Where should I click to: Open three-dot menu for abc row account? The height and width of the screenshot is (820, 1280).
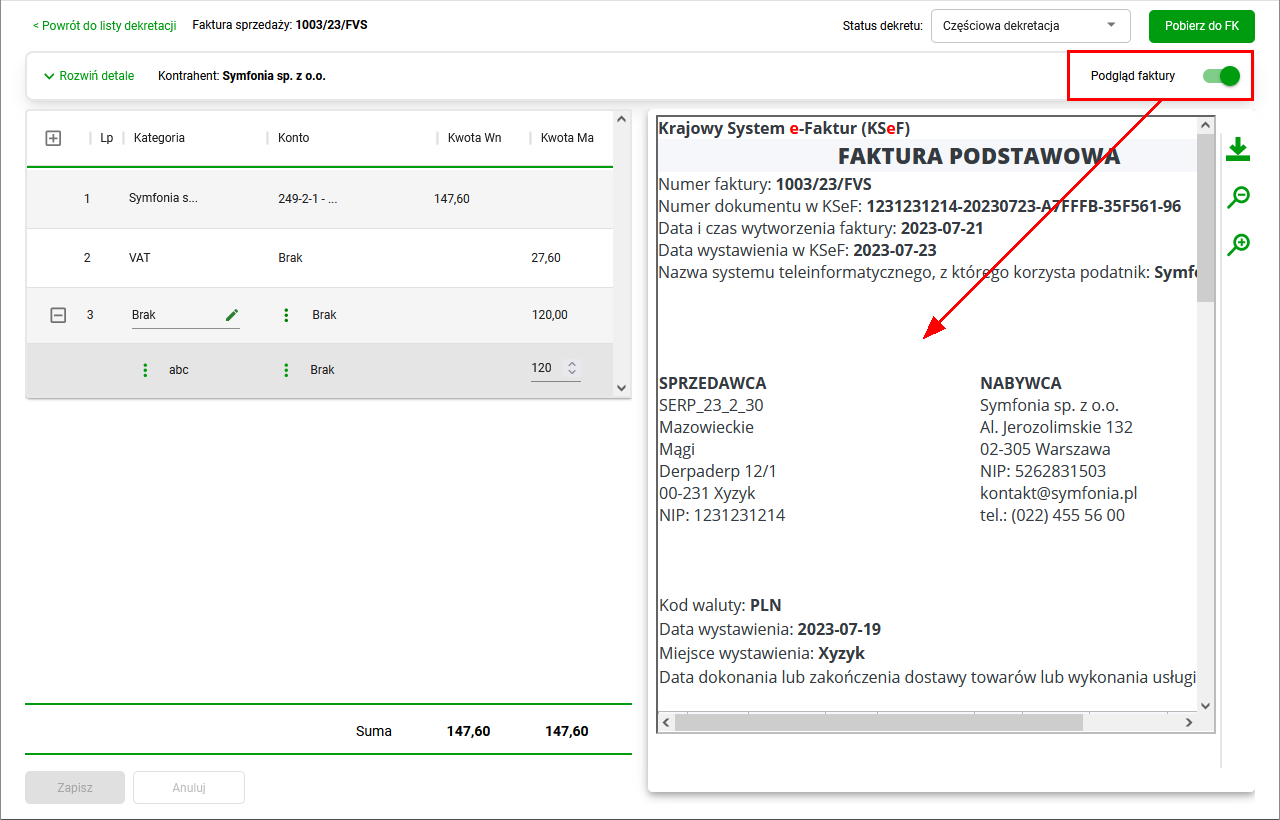(286, 370)
